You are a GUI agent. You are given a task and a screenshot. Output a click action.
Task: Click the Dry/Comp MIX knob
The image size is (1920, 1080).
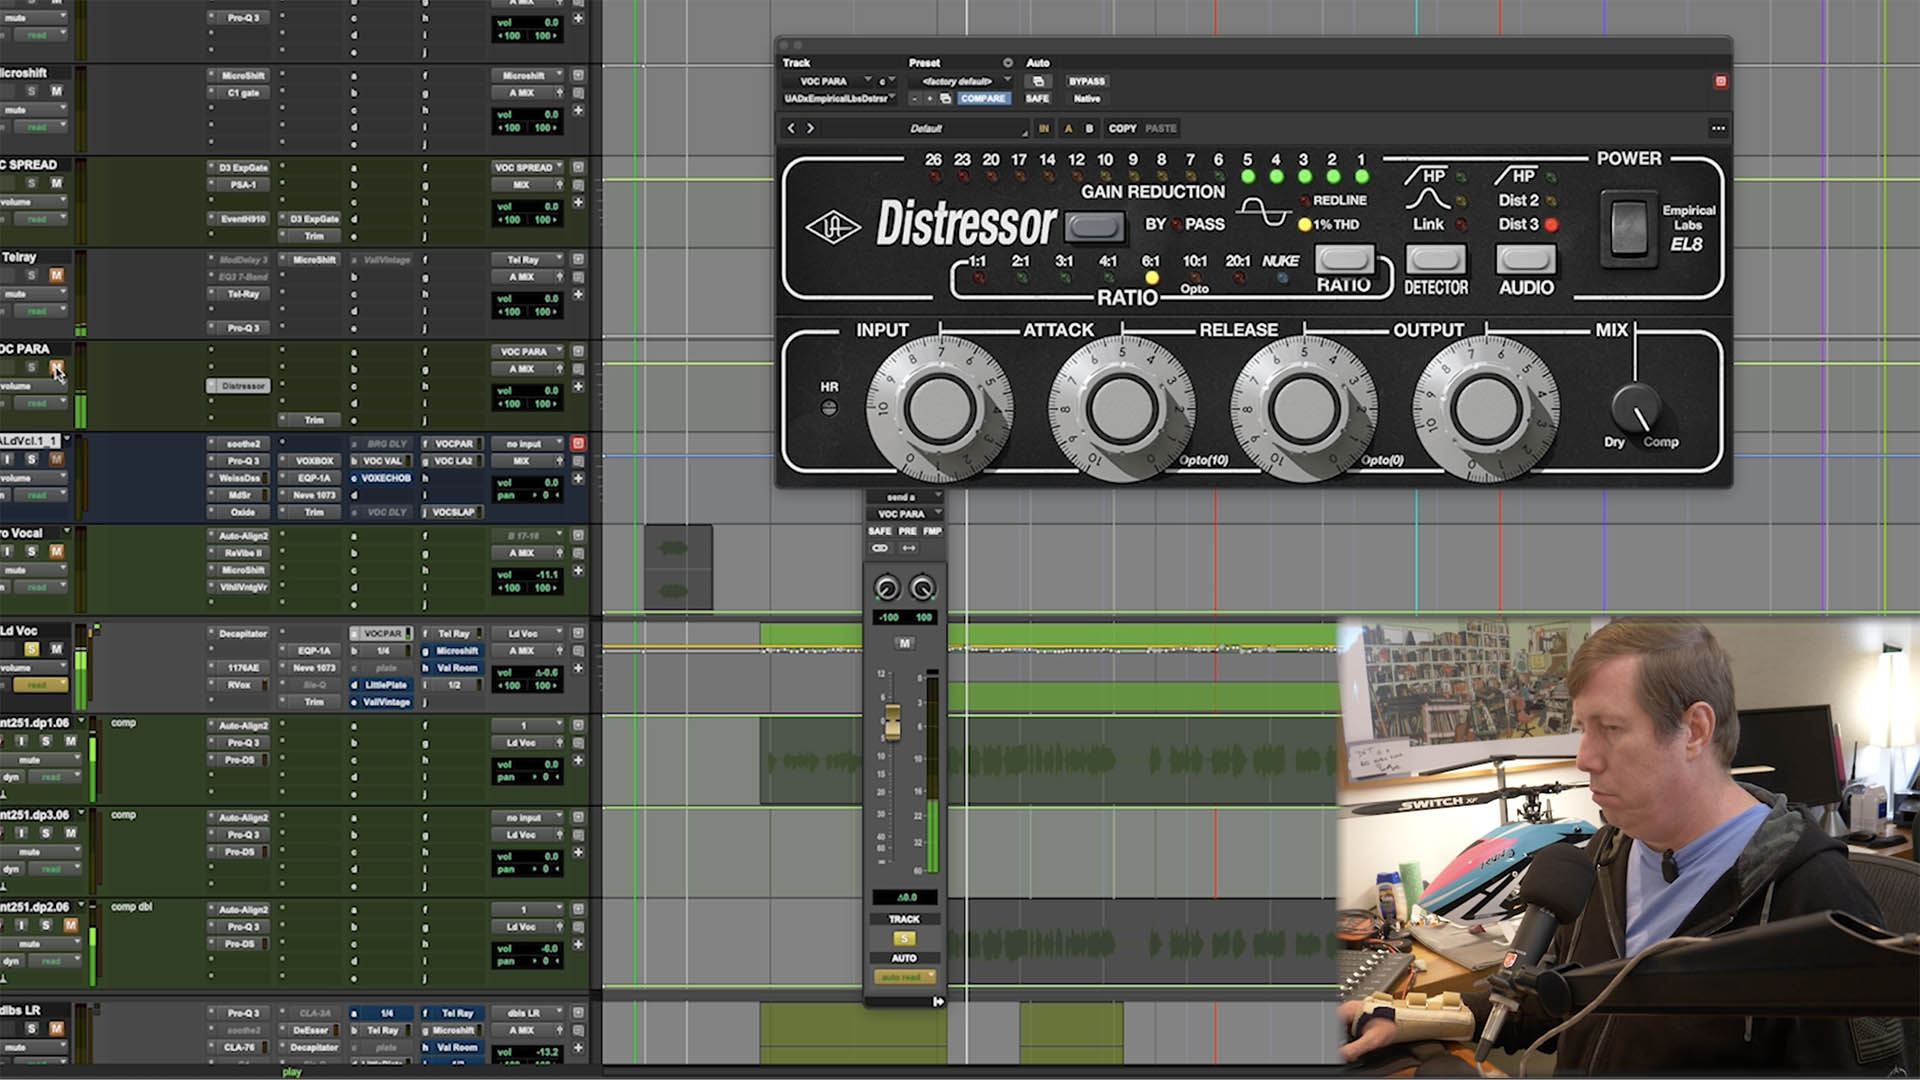pyautogui.click(x=1636, y=408)
